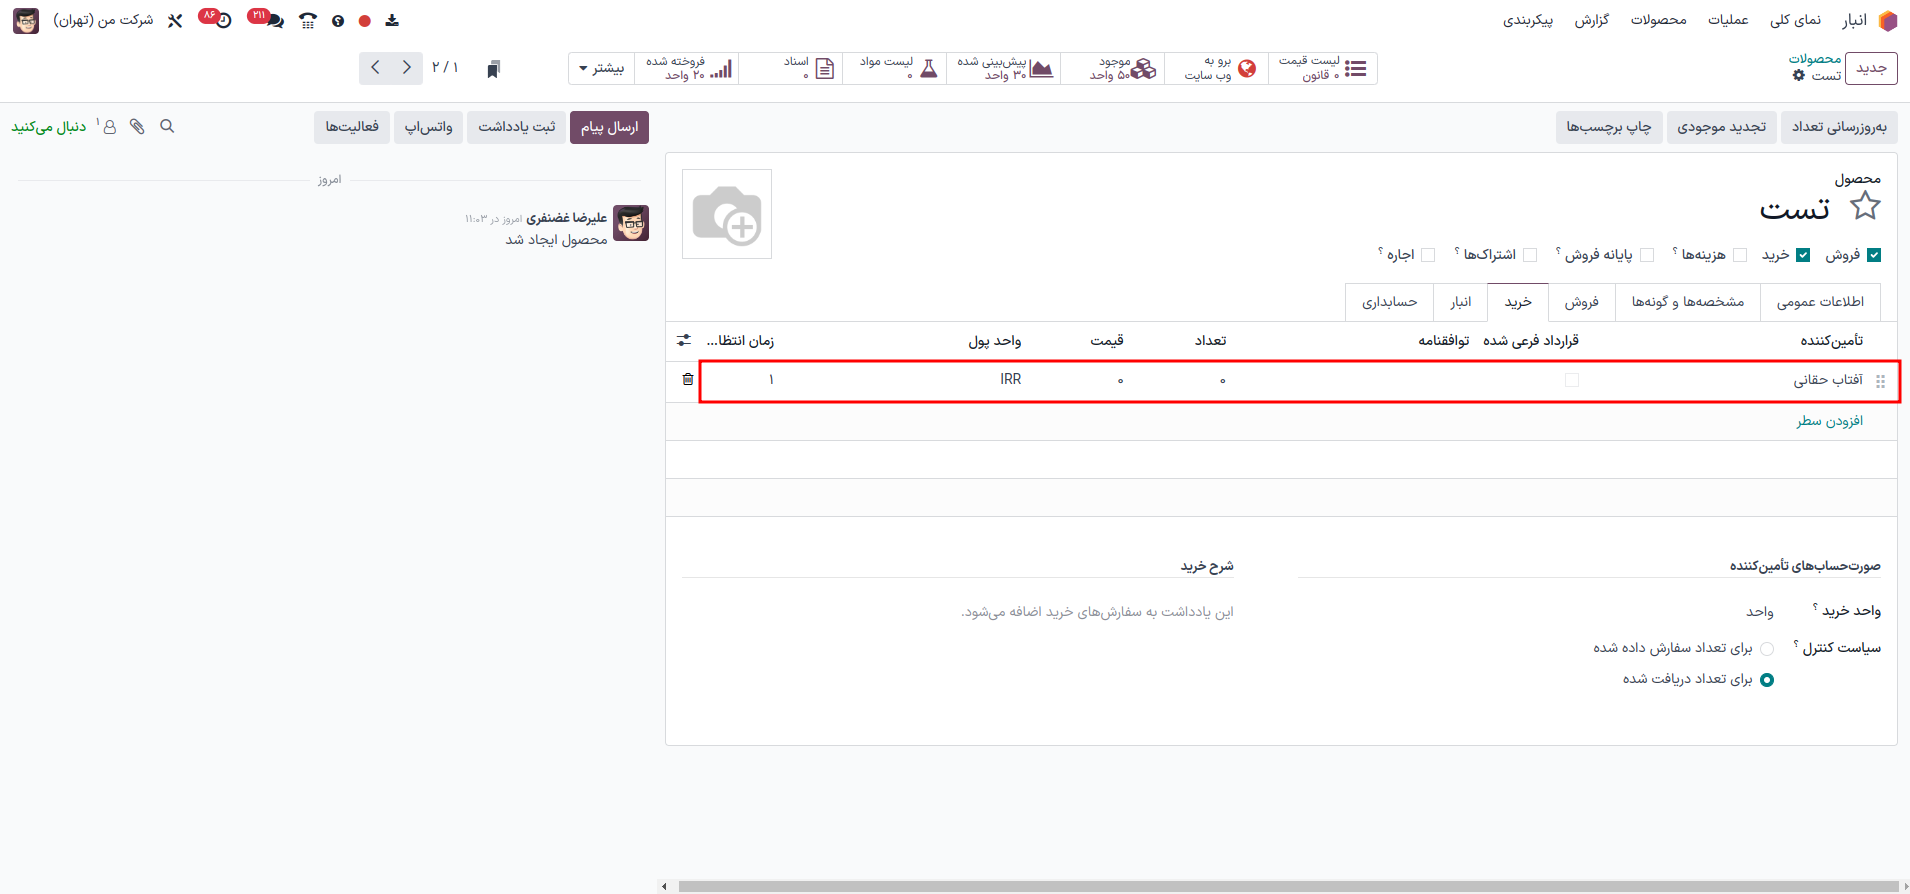Click the favorite star icon beside product name
The image size is (1910, 894).
[x=1865, y=207]
